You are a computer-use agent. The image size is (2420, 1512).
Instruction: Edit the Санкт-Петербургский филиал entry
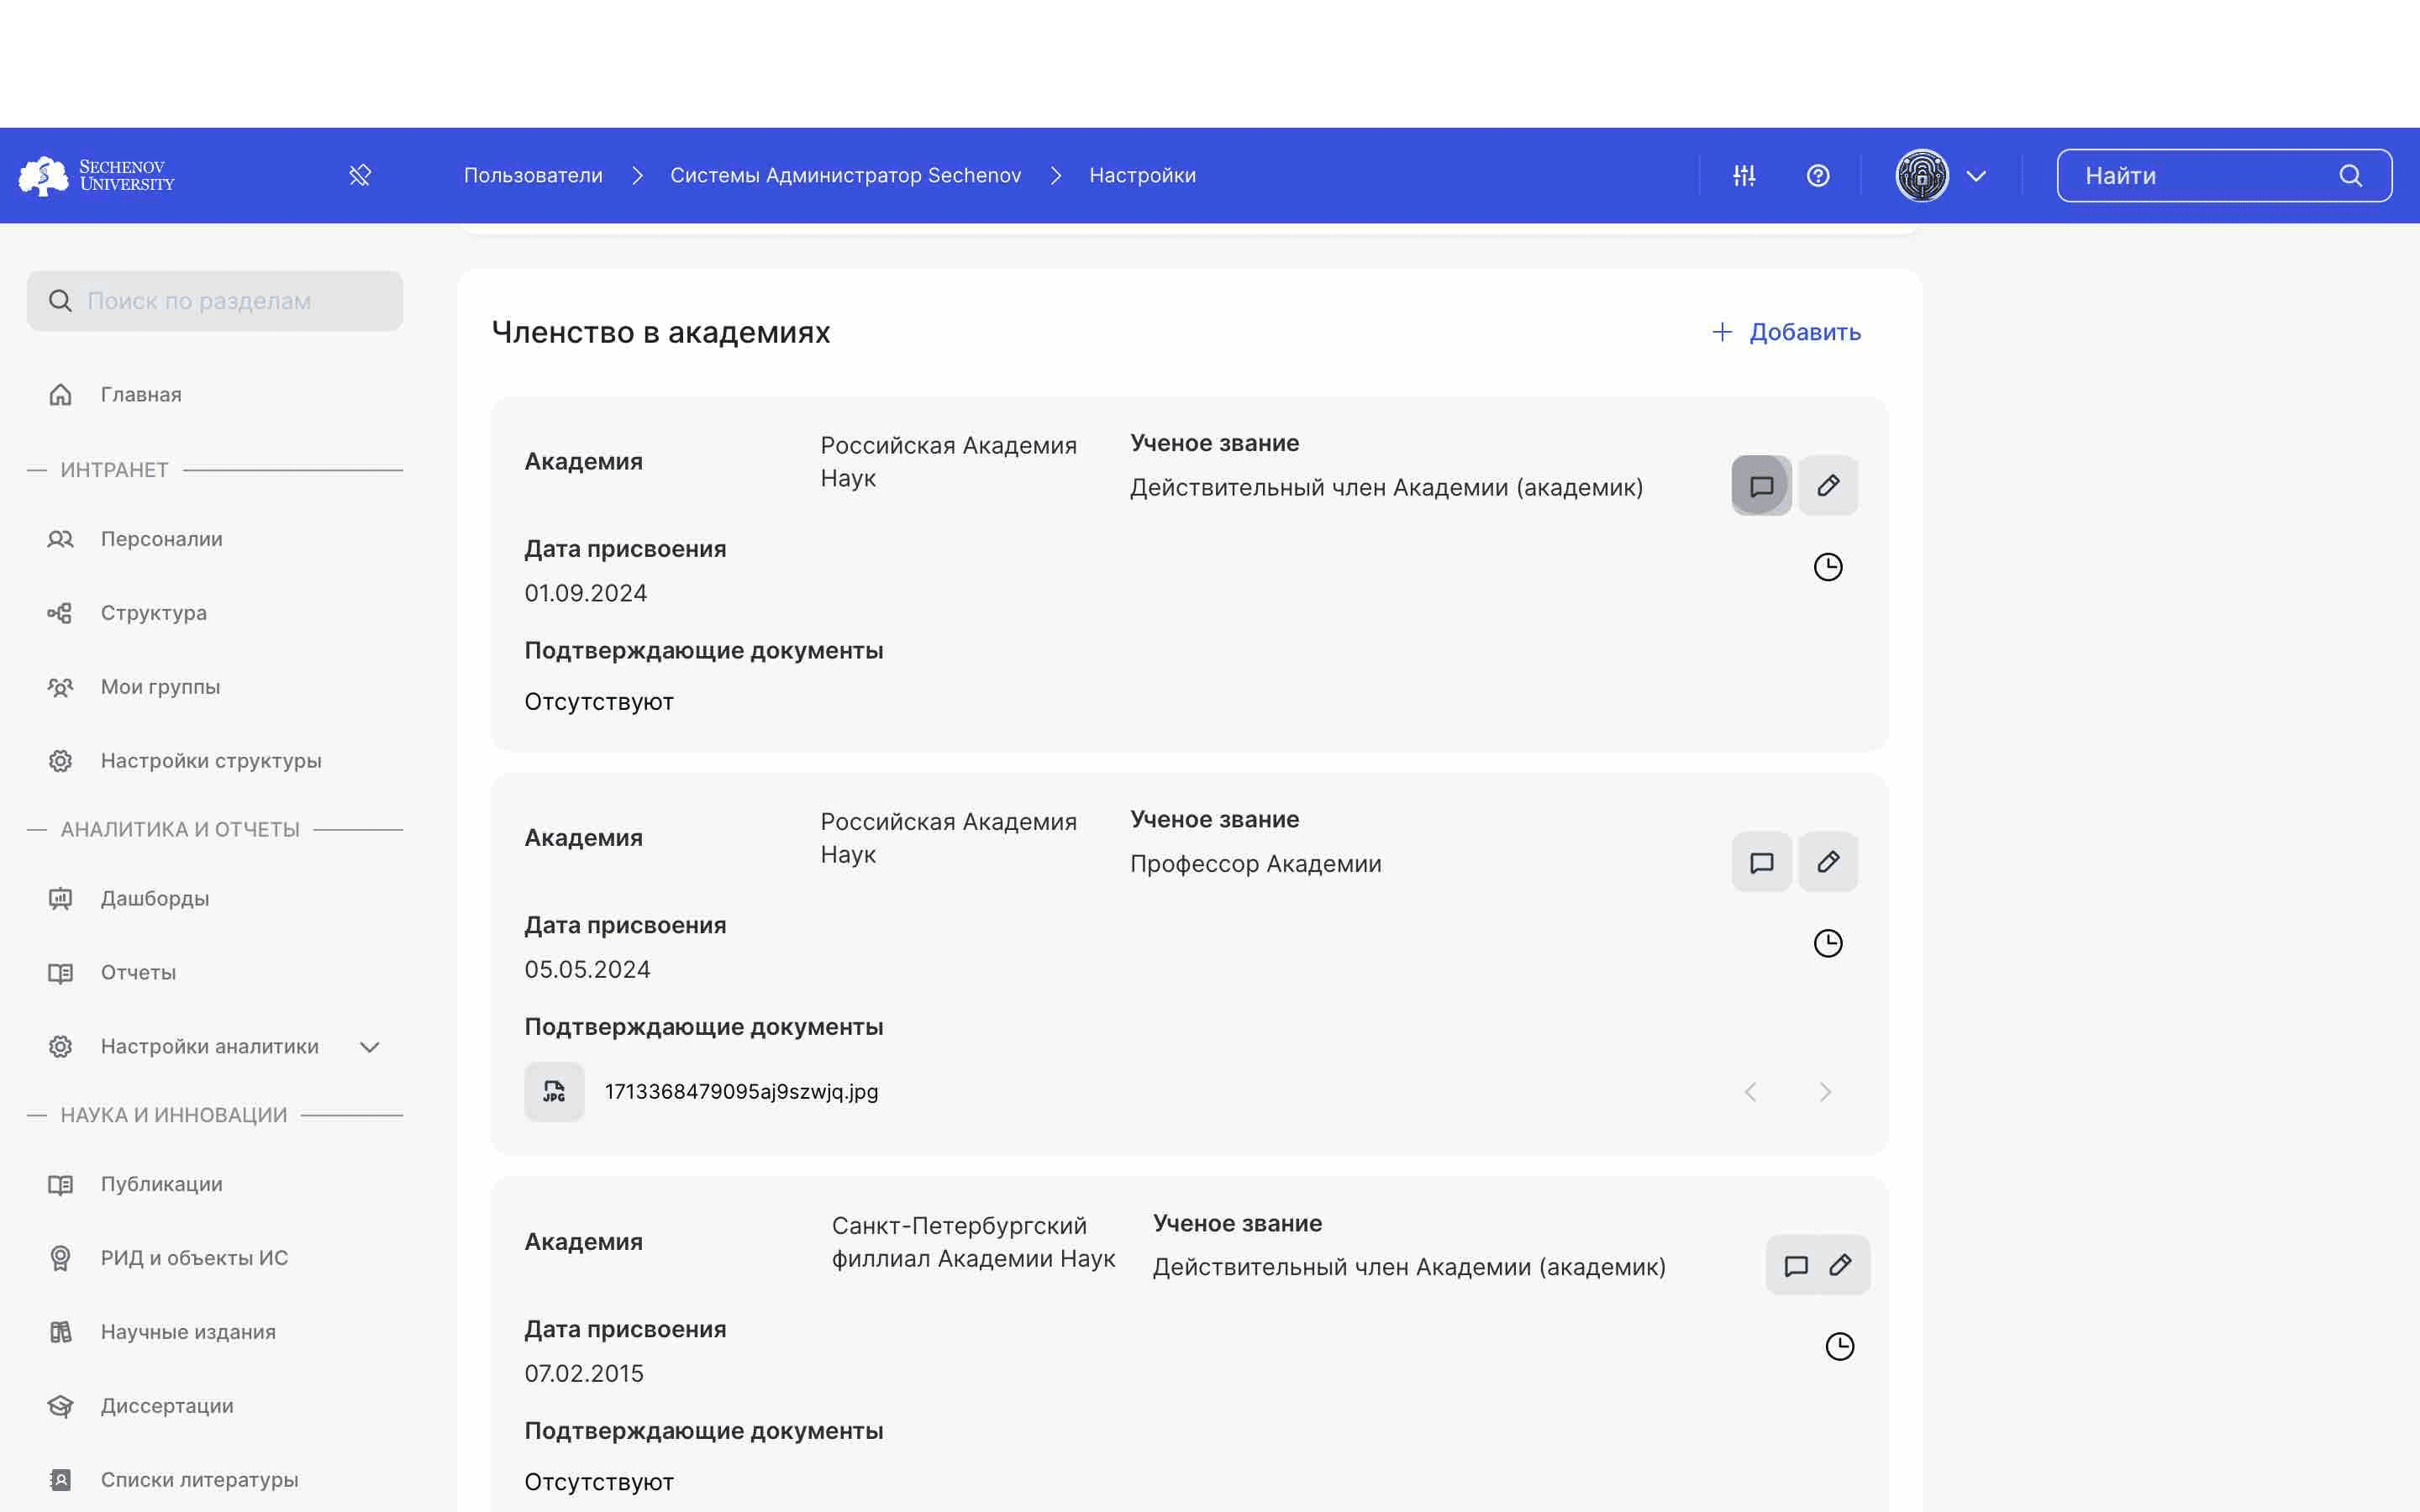1840,1266
